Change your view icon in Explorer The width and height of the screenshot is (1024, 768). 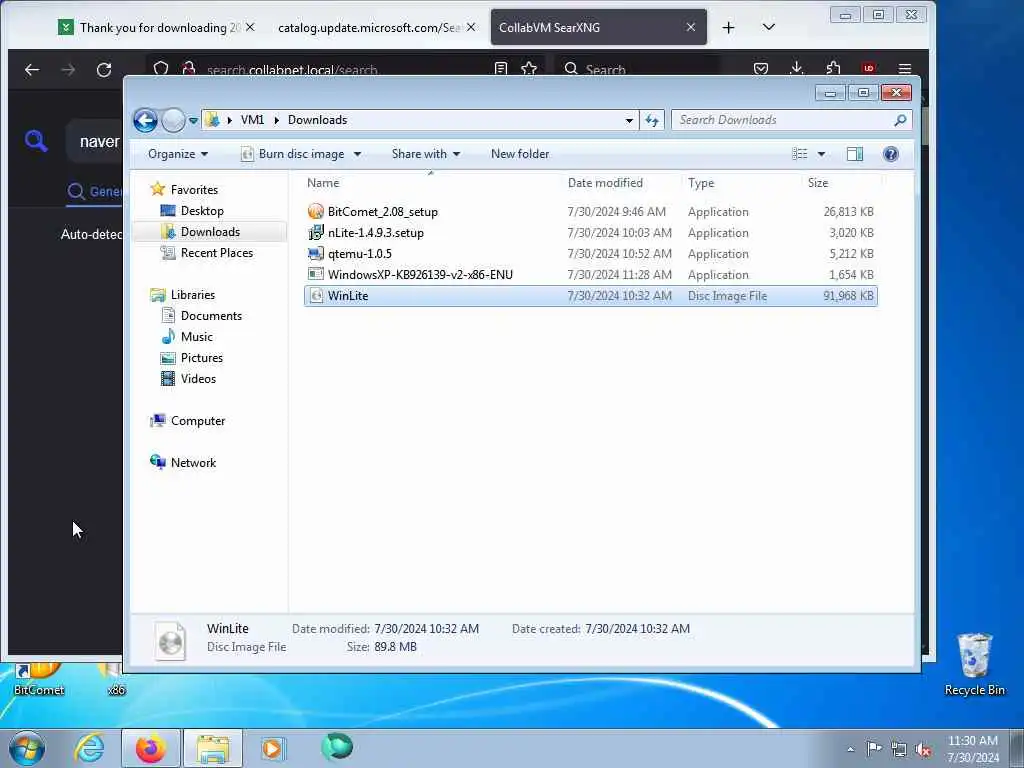point(800,154)
